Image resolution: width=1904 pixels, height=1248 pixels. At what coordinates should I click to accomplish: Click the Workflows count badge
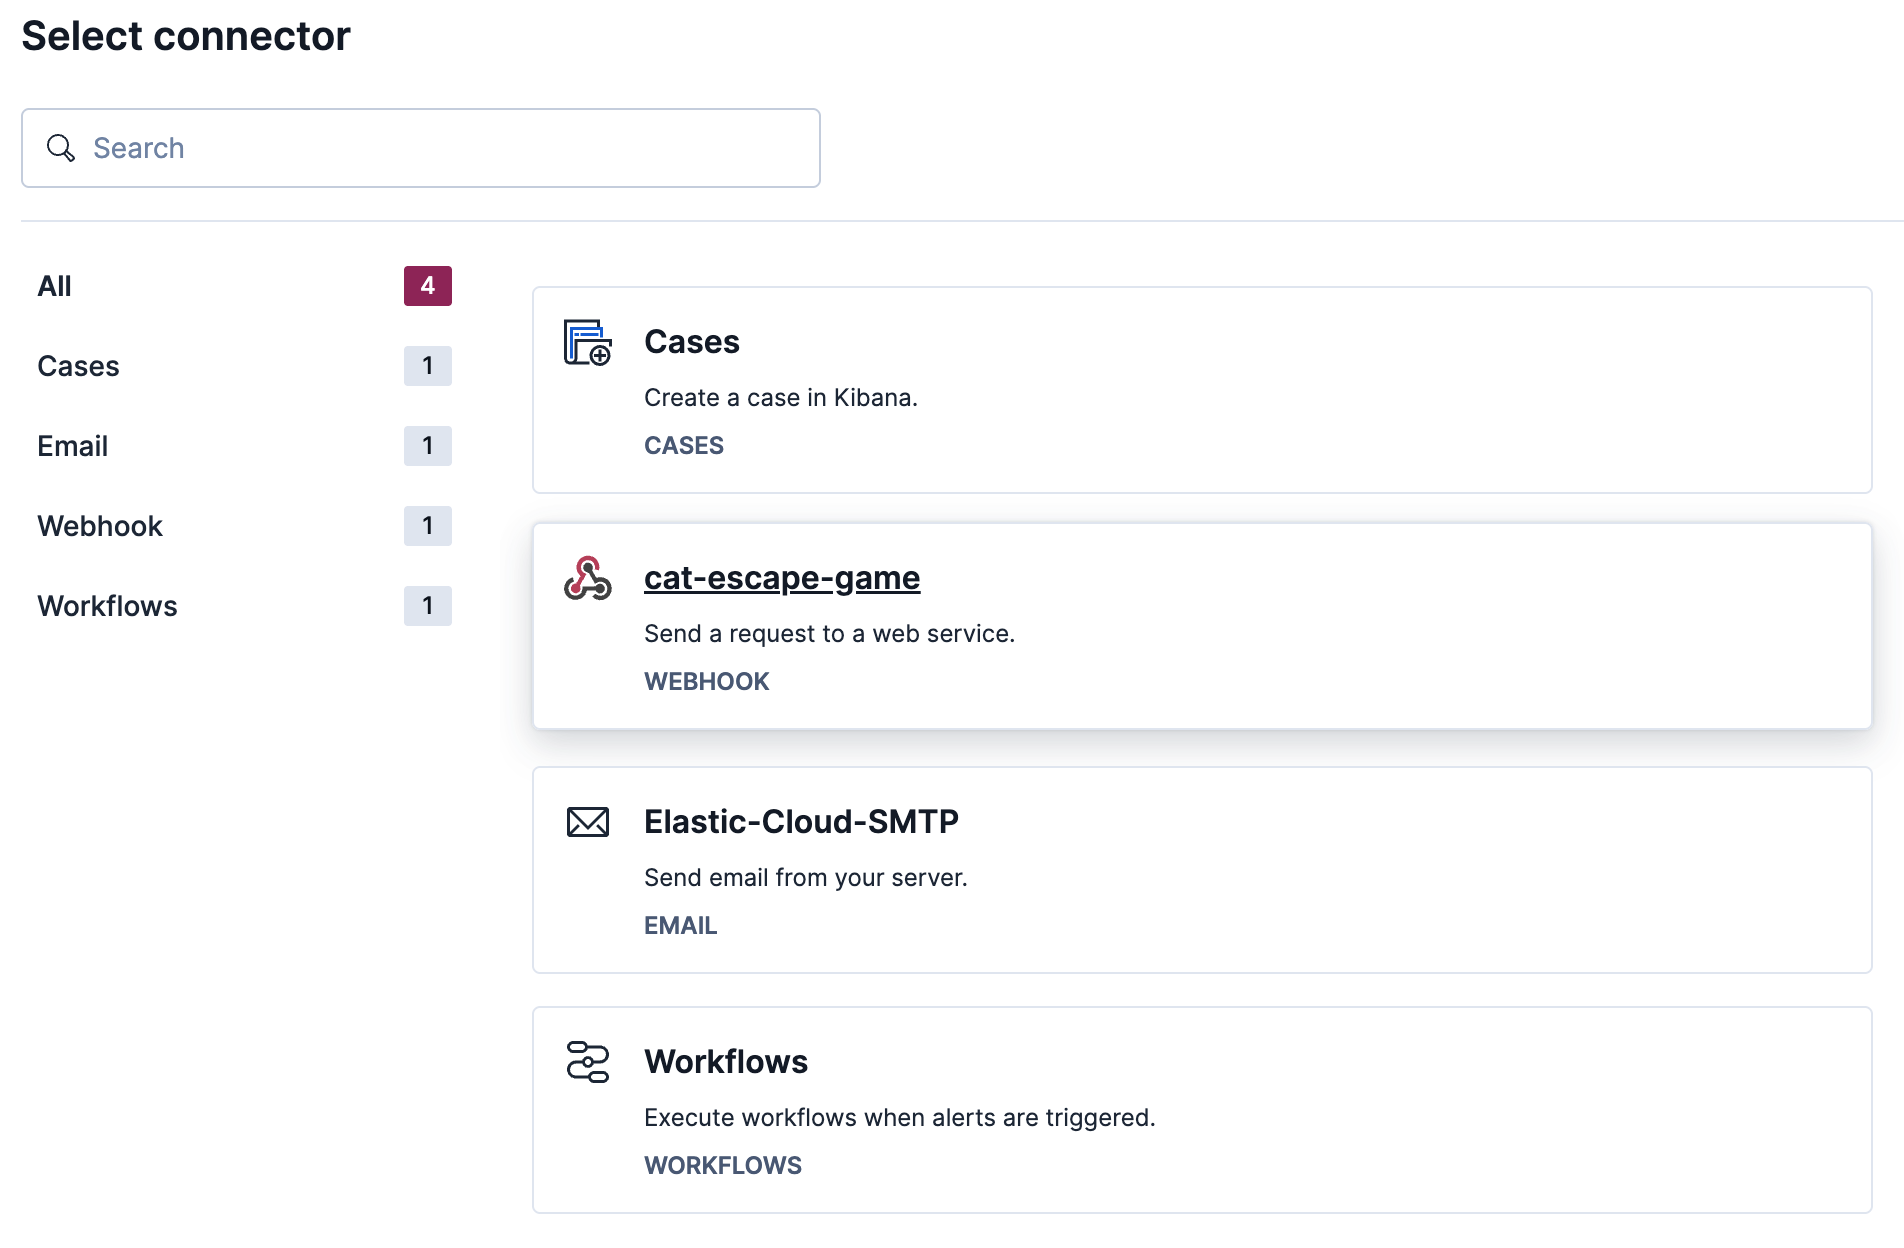click(x=428, y=606)
